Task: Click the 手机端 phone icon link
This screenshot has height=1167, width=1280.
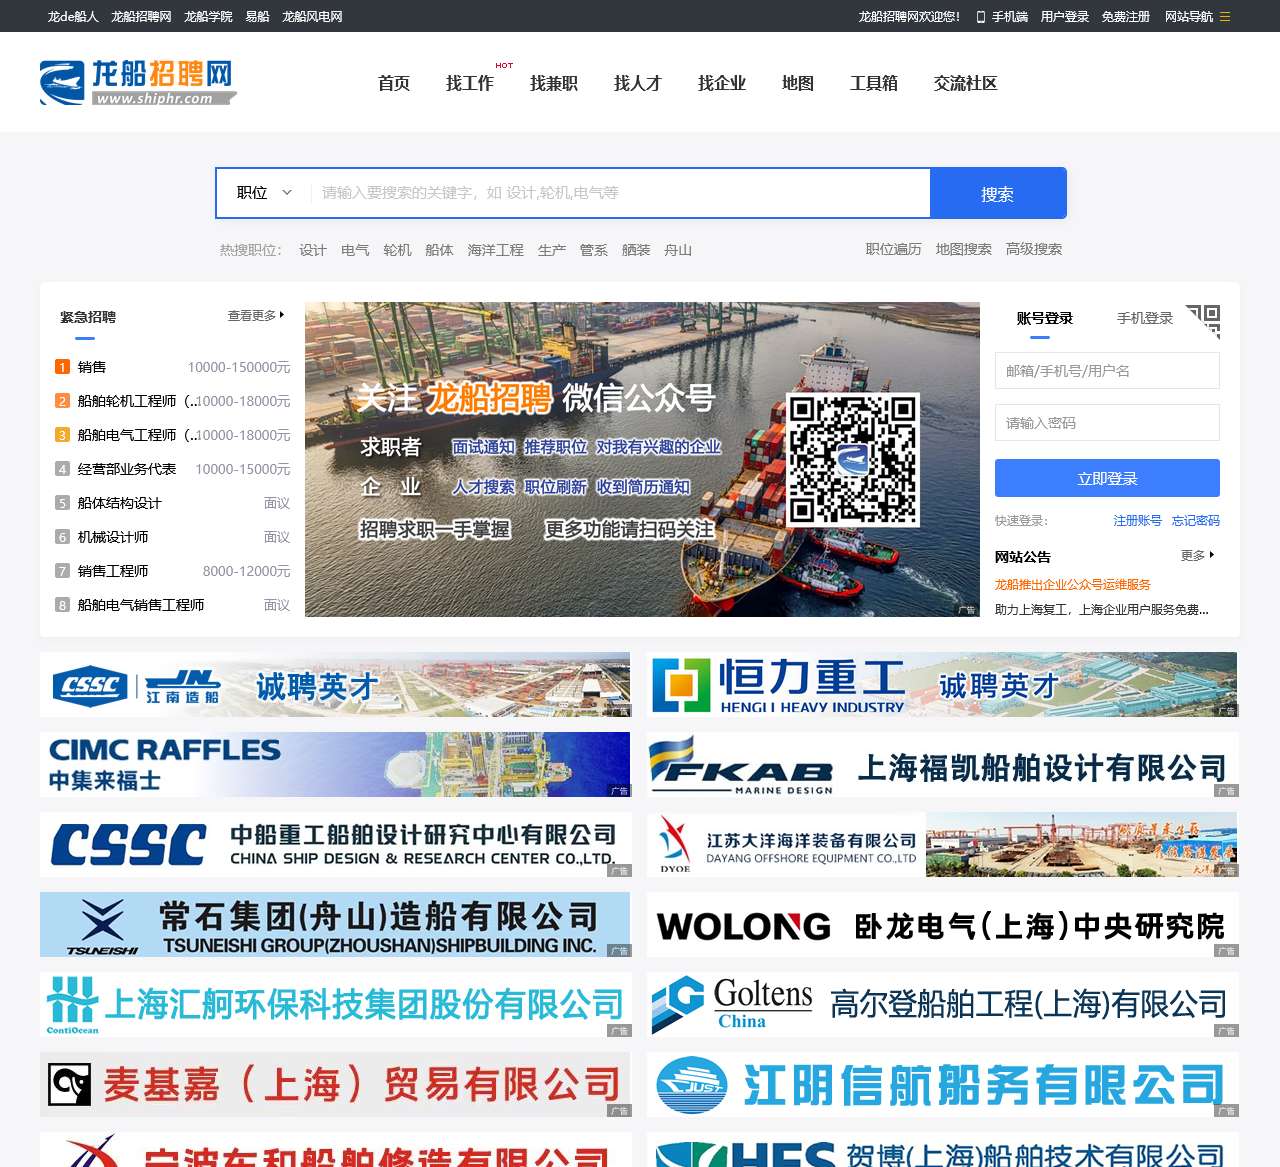Action: pyautogui.click(x=1002, y=17)
